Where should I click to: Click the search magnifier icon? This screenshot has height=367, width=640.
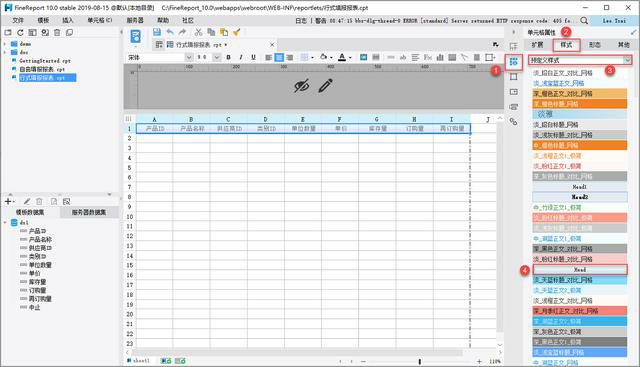click(x=584, y=20)
